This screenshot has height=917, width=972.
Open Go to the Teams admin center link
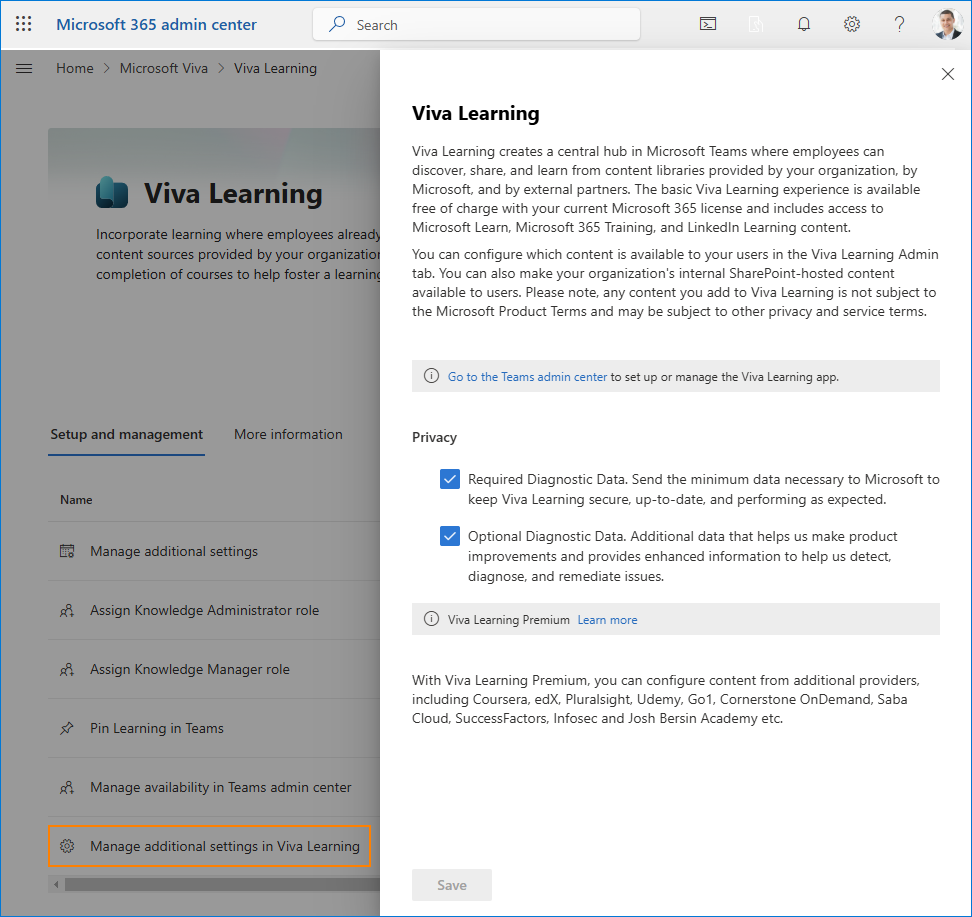coord(528,377)
